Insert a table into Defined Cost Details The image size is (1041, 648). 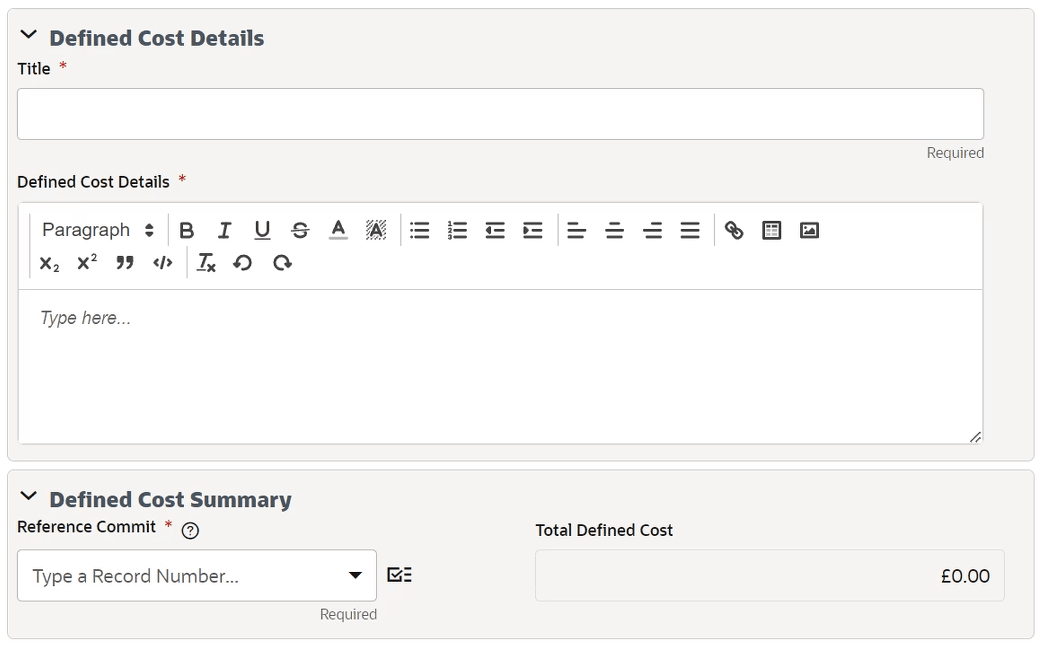point(771,230)
